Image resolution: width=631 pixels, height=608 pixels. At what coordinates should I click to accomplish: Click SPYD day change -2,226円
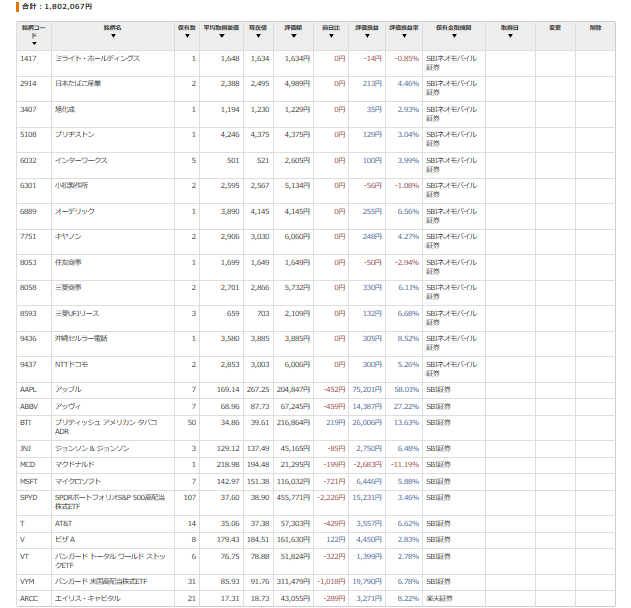tap(331, 498)
